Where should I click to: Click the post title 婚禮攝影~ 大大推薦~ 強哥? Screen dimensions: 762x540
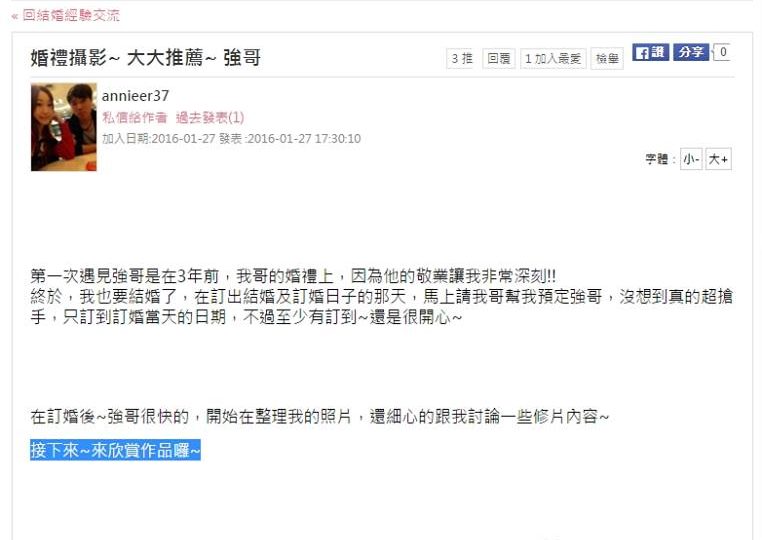click(146, 58)
